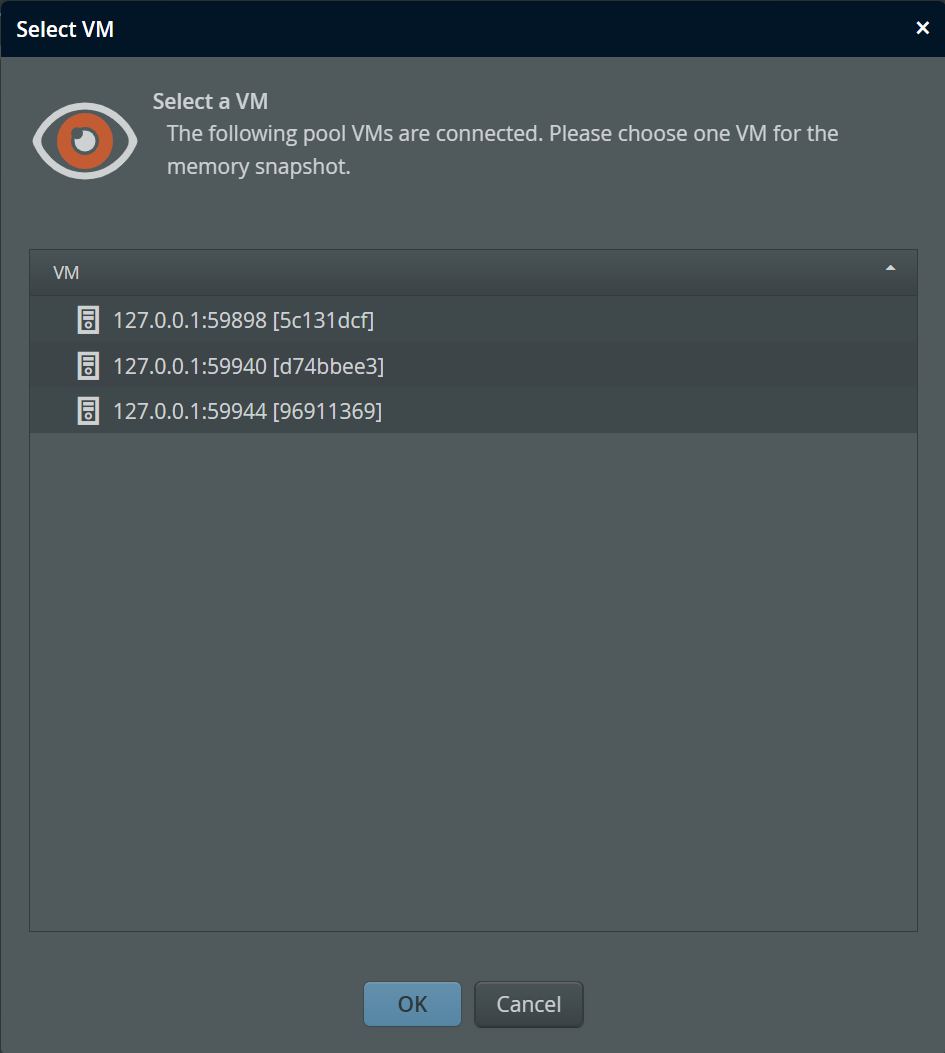Click the server icon beside 127.0.0.1:59898
This screenshot has height=1053, width=945.
tap(88, 320)
